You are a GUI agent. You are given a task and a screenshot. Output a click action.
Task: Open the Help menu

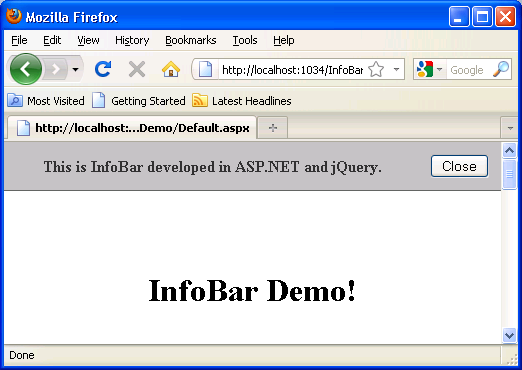[x=284, y=40]
